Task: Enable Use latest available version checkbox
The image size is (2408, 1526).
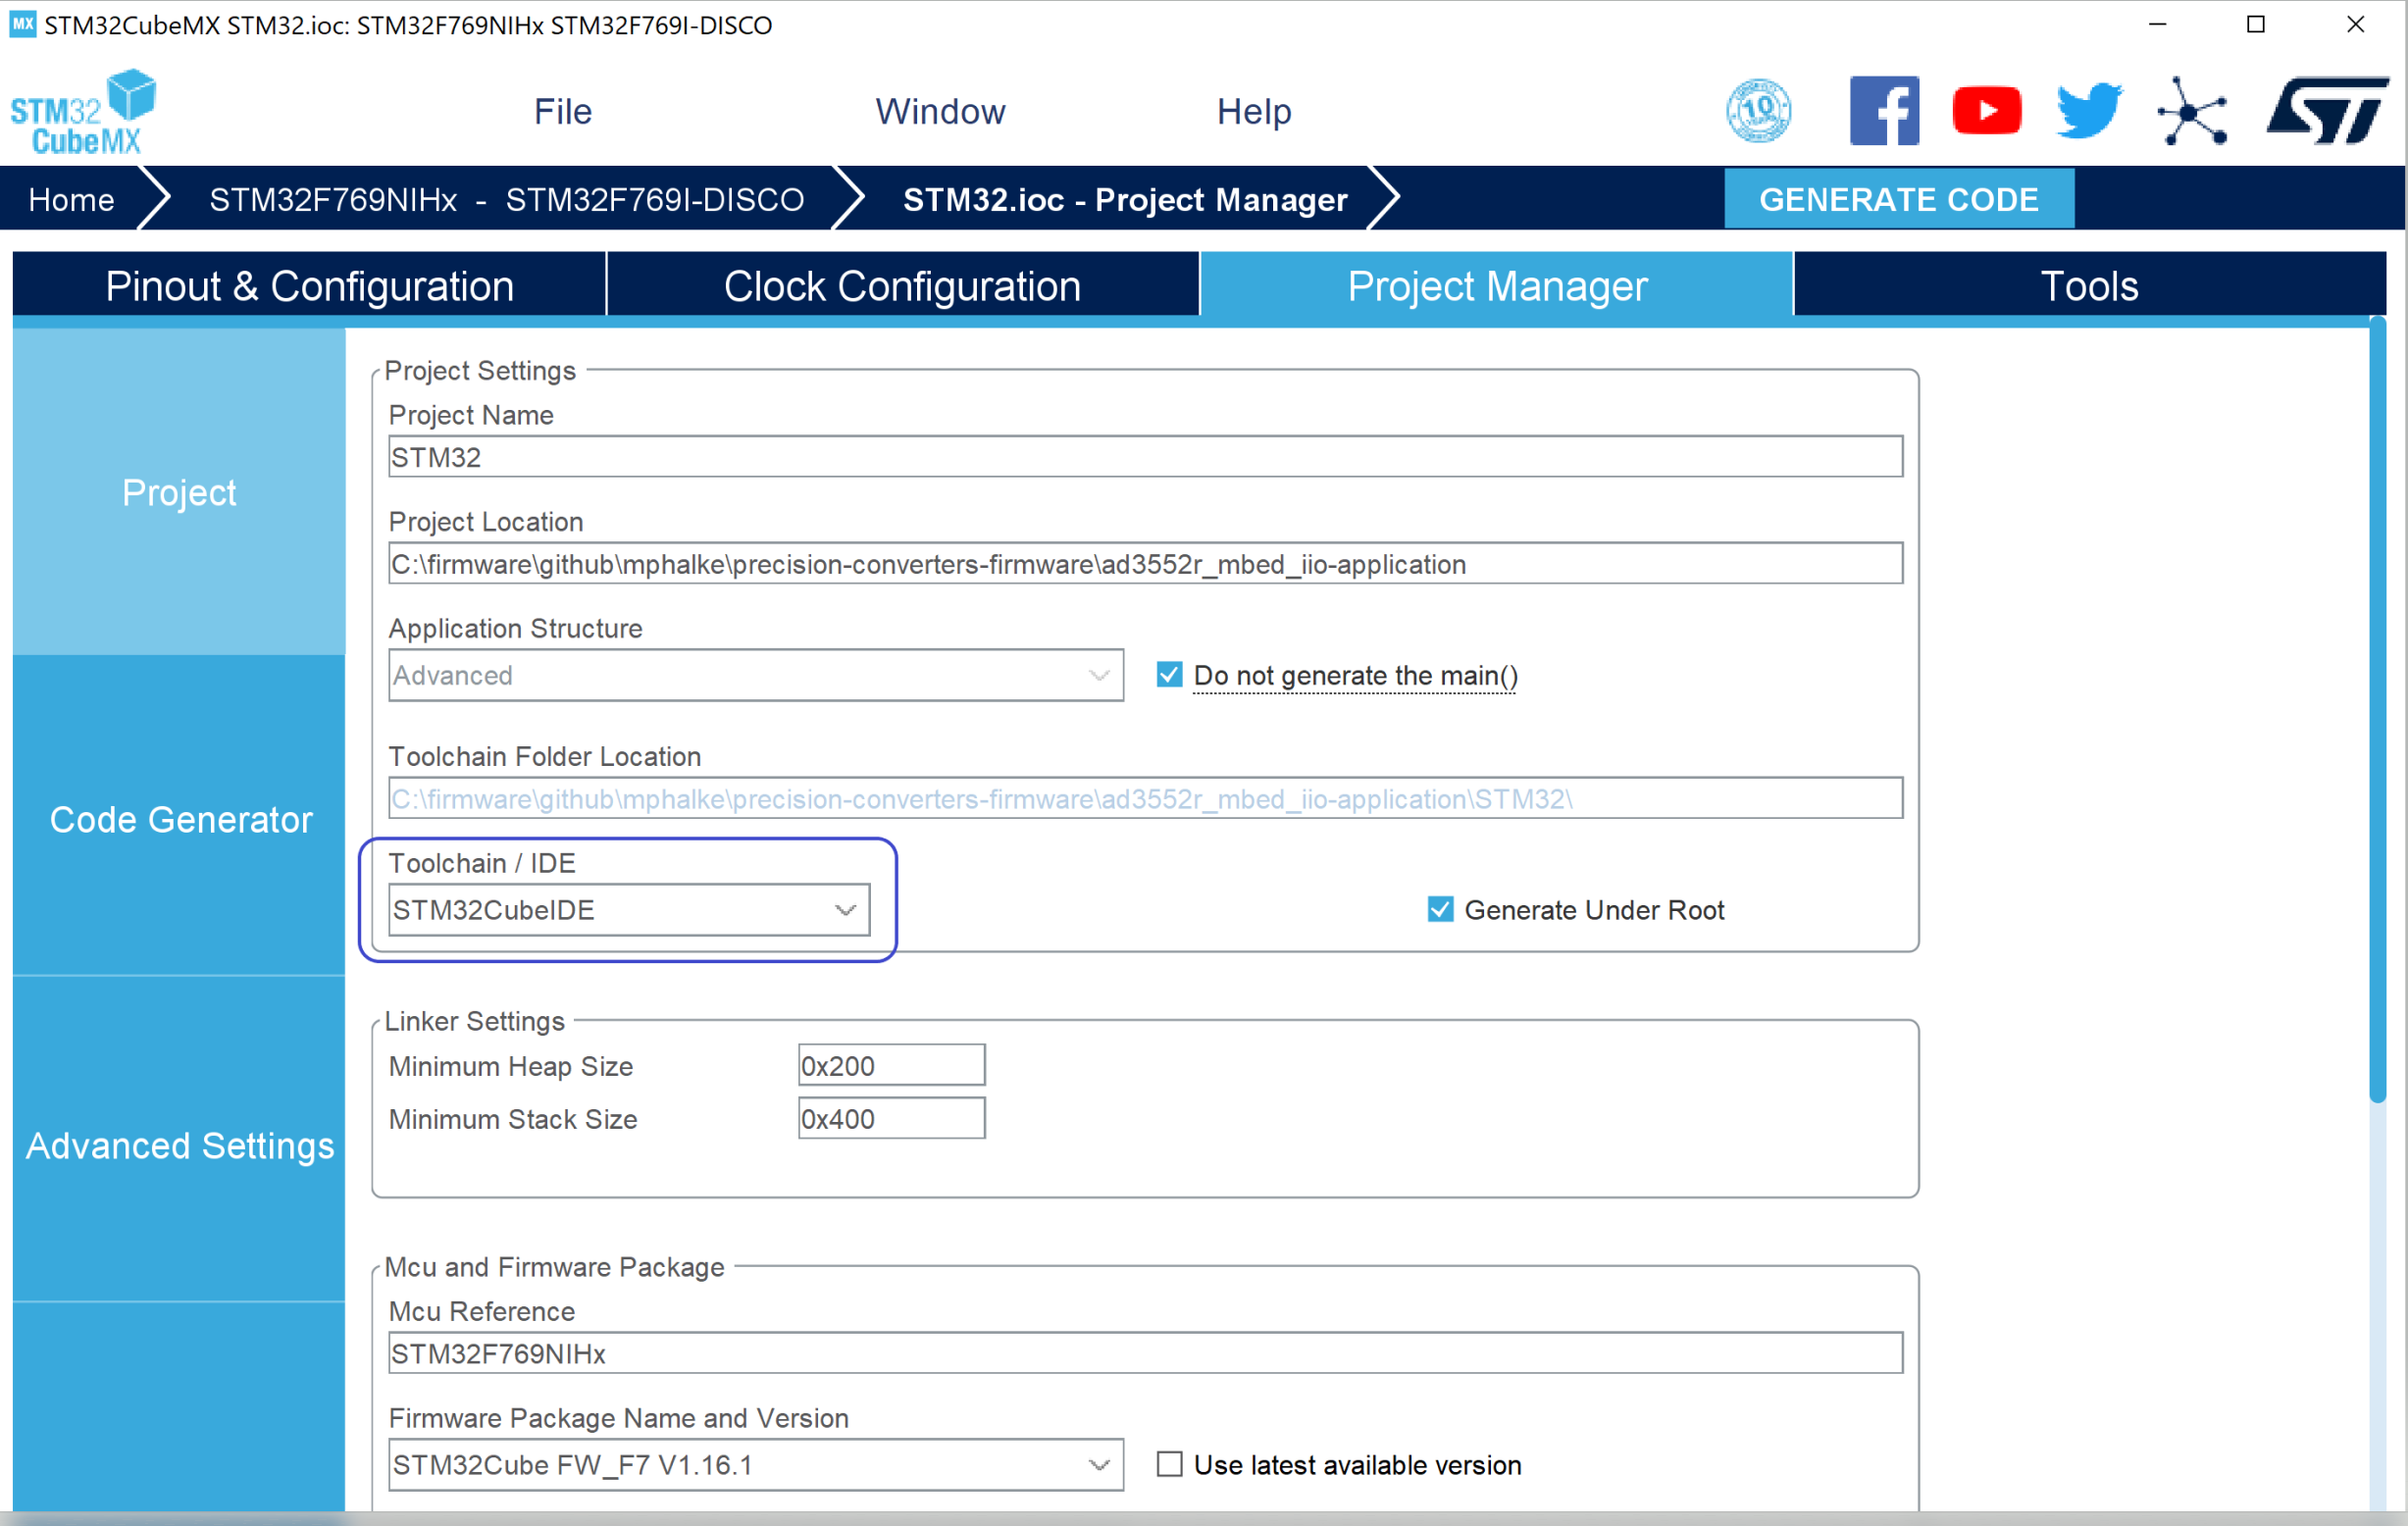Action: click(x=1169, y=1464)
